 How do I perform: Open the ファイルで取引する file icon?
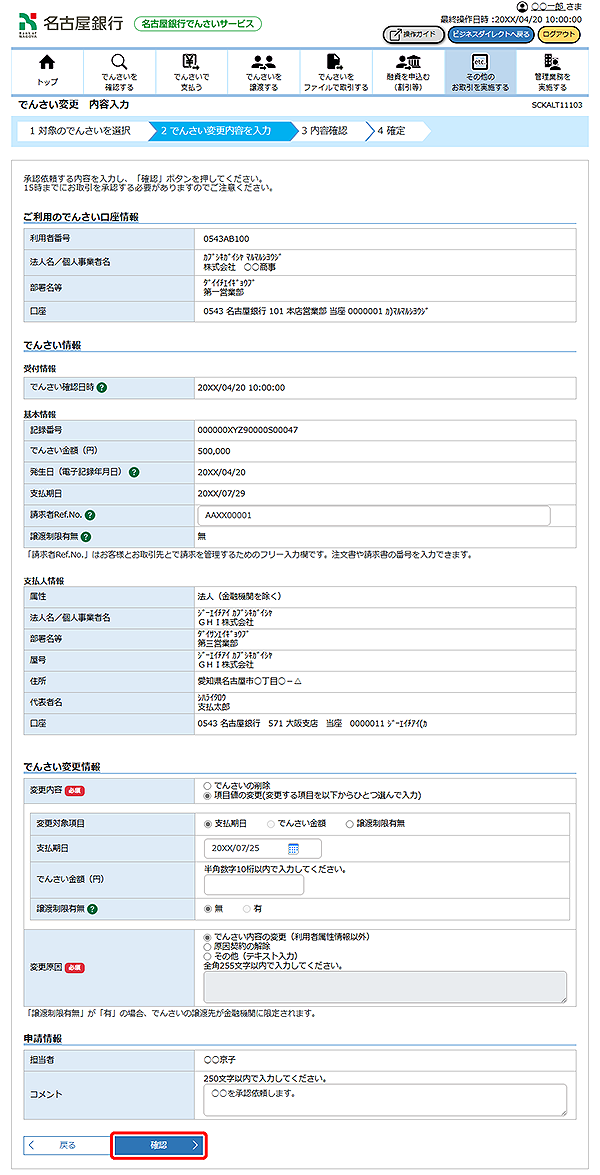(334, 62)
